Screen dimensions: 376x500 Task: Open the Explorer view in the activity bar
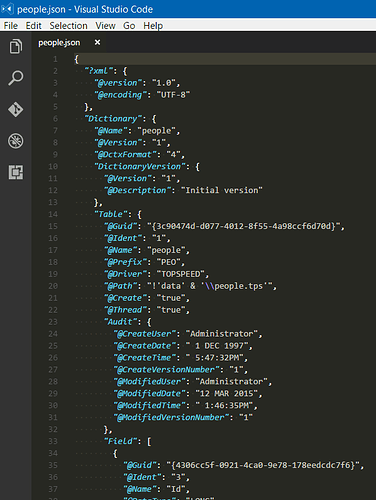pyautogui.click(x=16, y=46)
